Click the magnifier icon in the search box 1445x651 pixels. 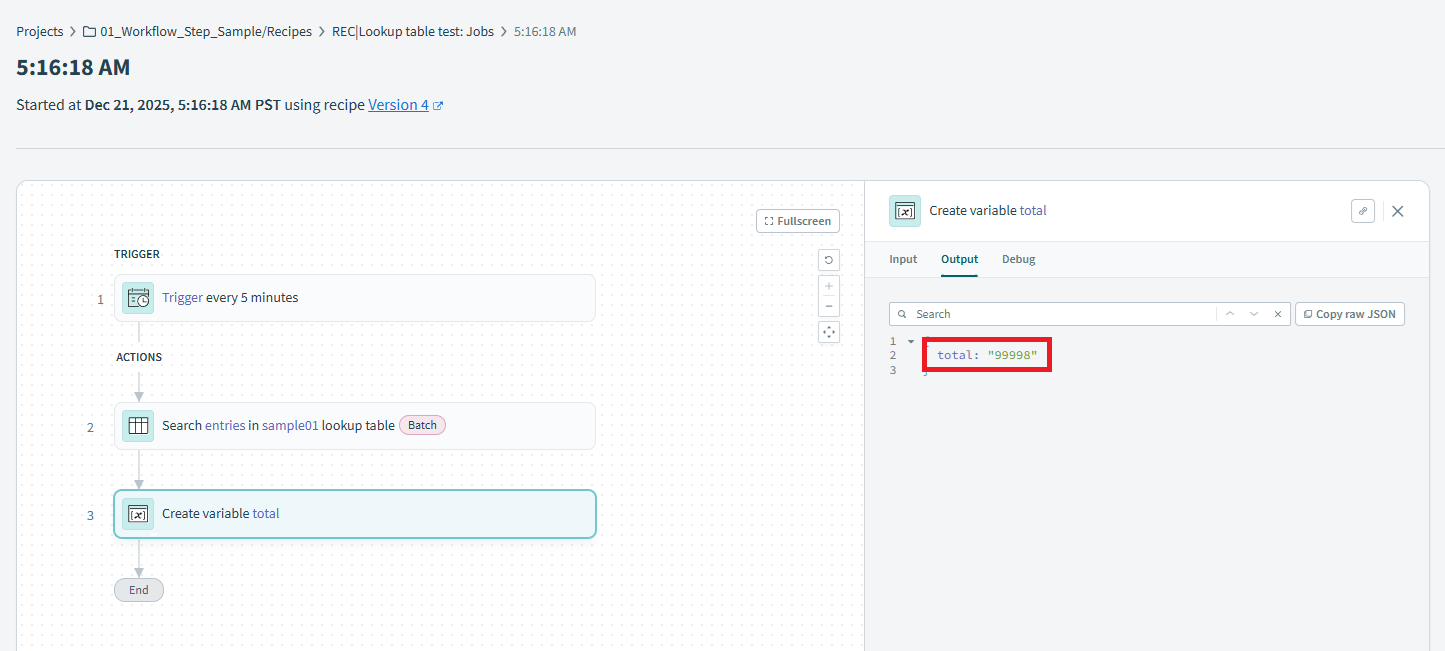coord(902,314)
